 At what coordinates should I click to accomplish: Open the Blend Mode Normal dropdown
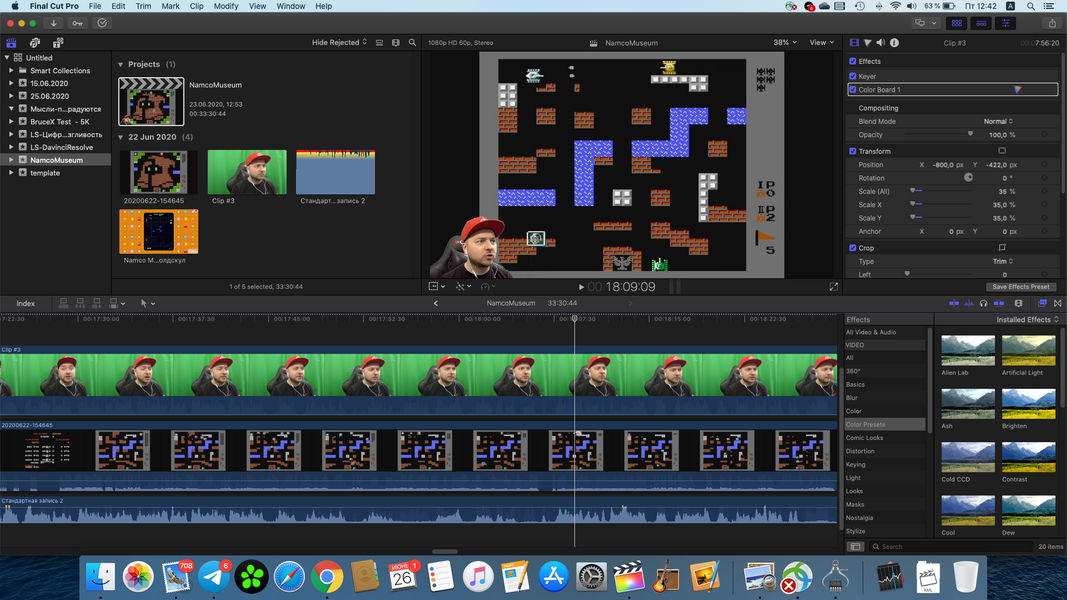[x=998, y=121]
